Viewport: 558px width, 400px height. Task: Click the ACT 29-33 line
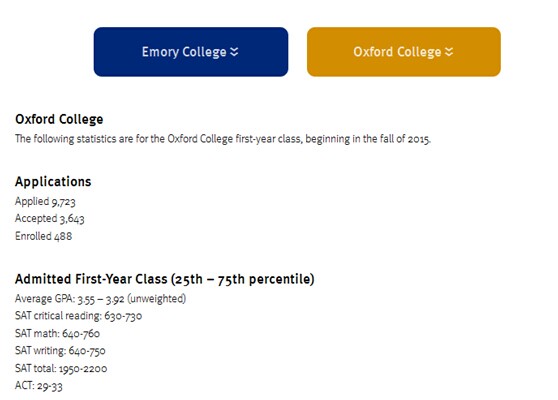(38, 386)
